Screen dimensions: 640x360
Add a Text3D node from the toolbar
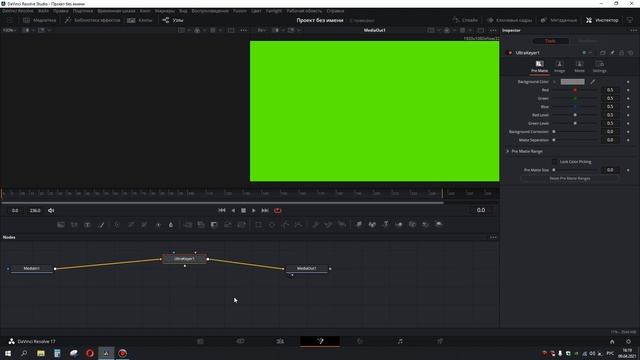[x=385, y=224]
